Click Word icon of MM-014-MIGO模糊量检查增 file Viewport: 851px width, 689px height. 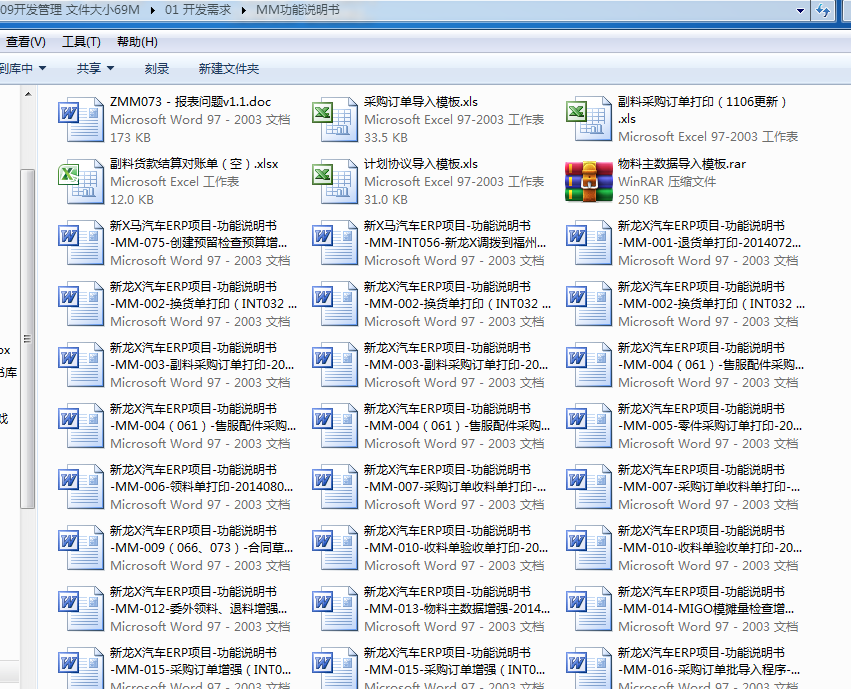tap(589, 609)
